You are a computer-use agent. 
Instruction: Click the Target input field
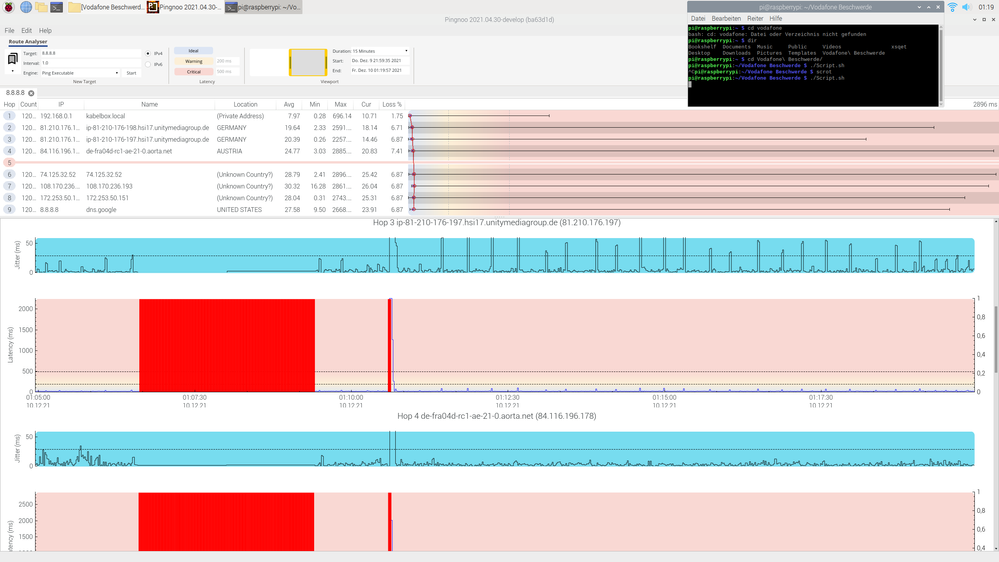[90, 53]
